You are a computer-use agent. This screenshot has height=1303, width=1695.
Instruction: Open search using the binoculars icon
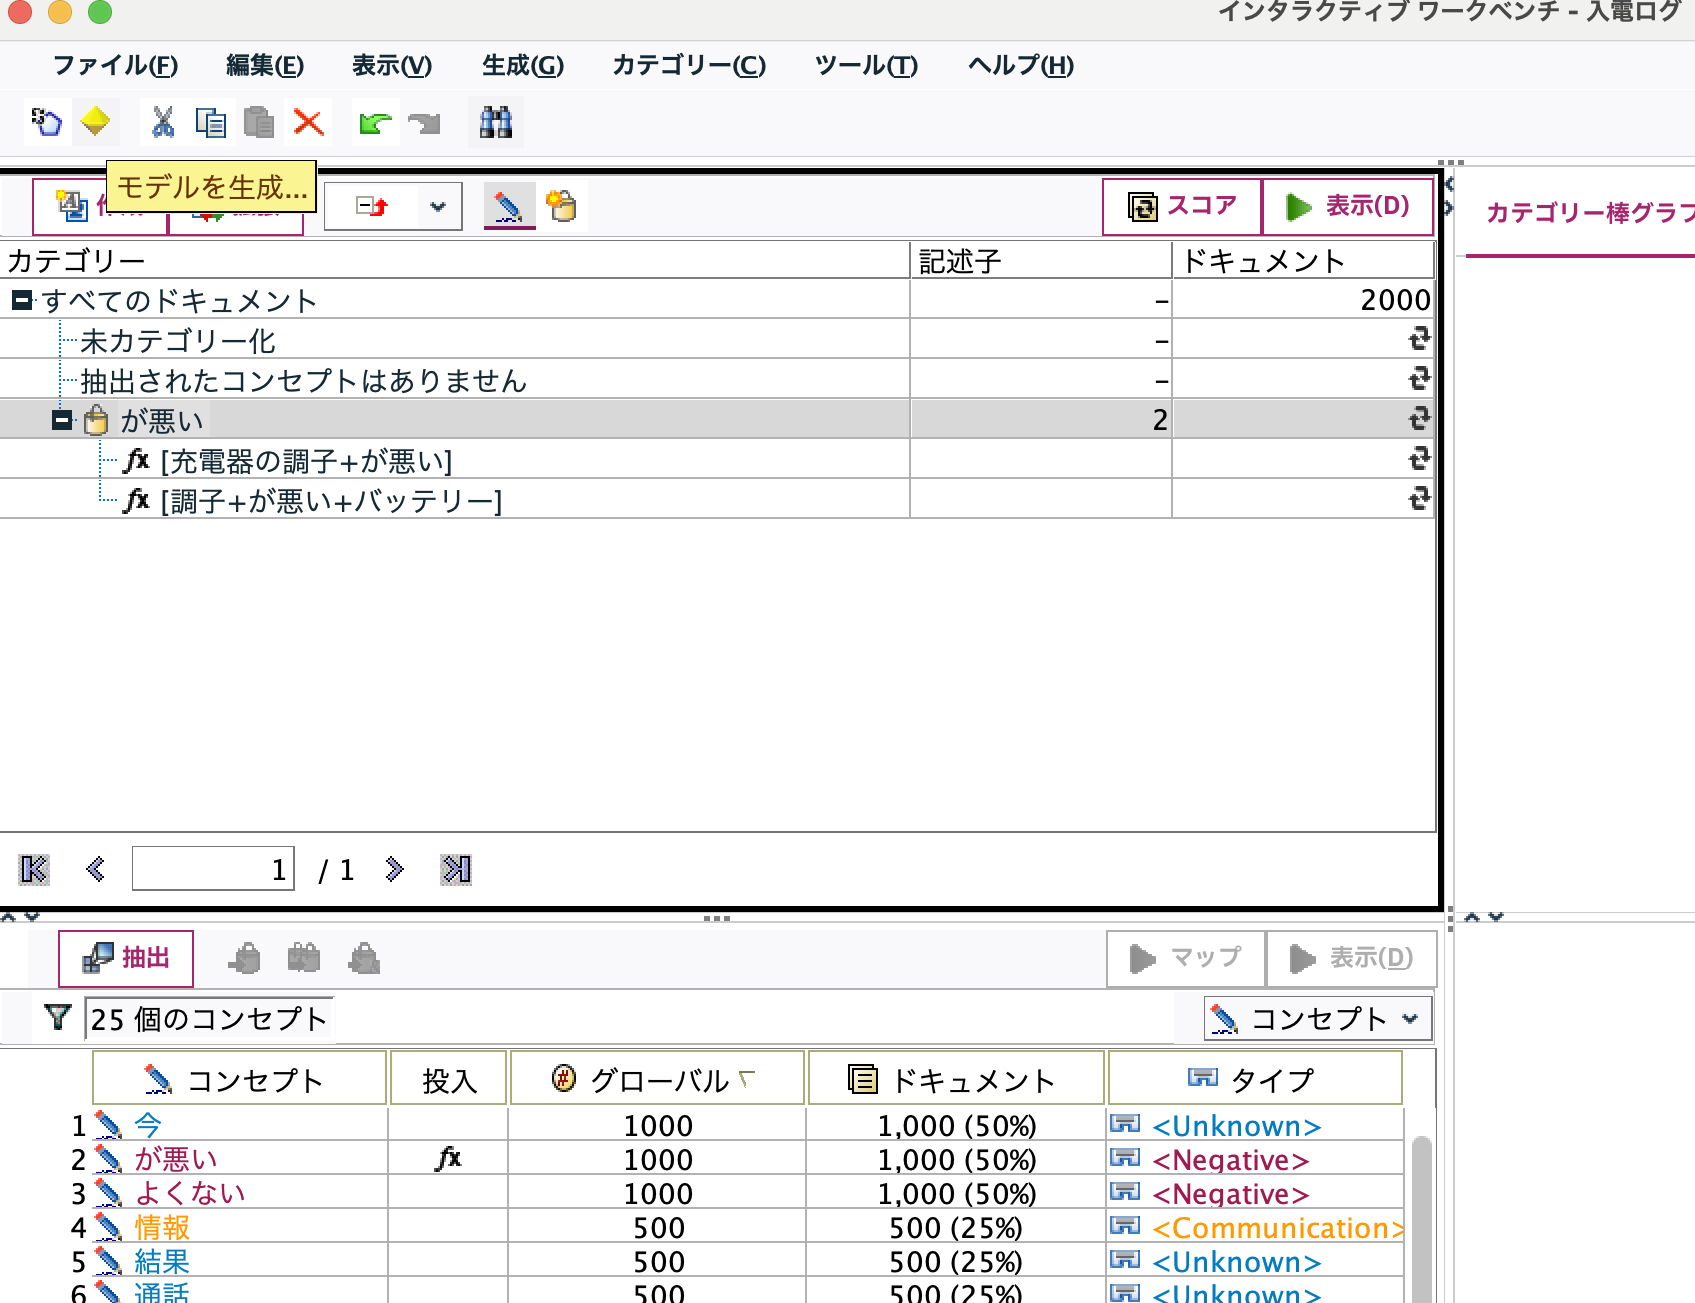click(x=495, y=121)
